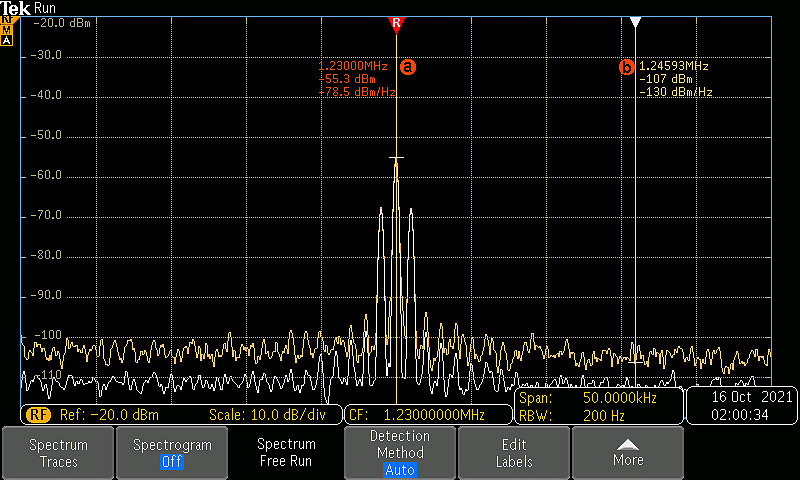Screen dimensions: 800x480
Task: Click the Scale: 10.0 dB/div readout
Action: [267, 415]
